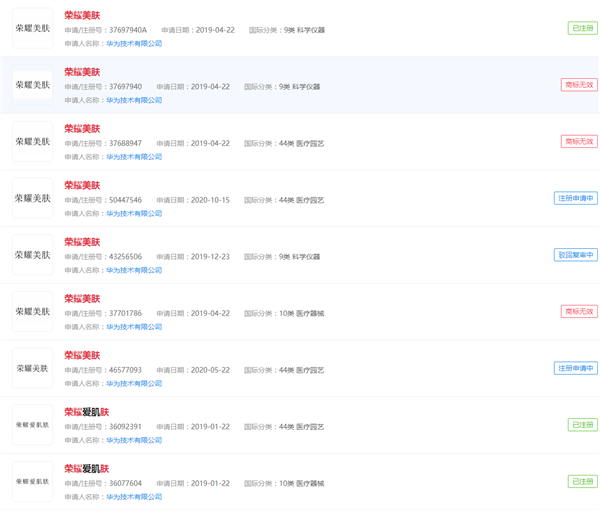
Task: Select registration number text 36077604
Action: (126, 483)
